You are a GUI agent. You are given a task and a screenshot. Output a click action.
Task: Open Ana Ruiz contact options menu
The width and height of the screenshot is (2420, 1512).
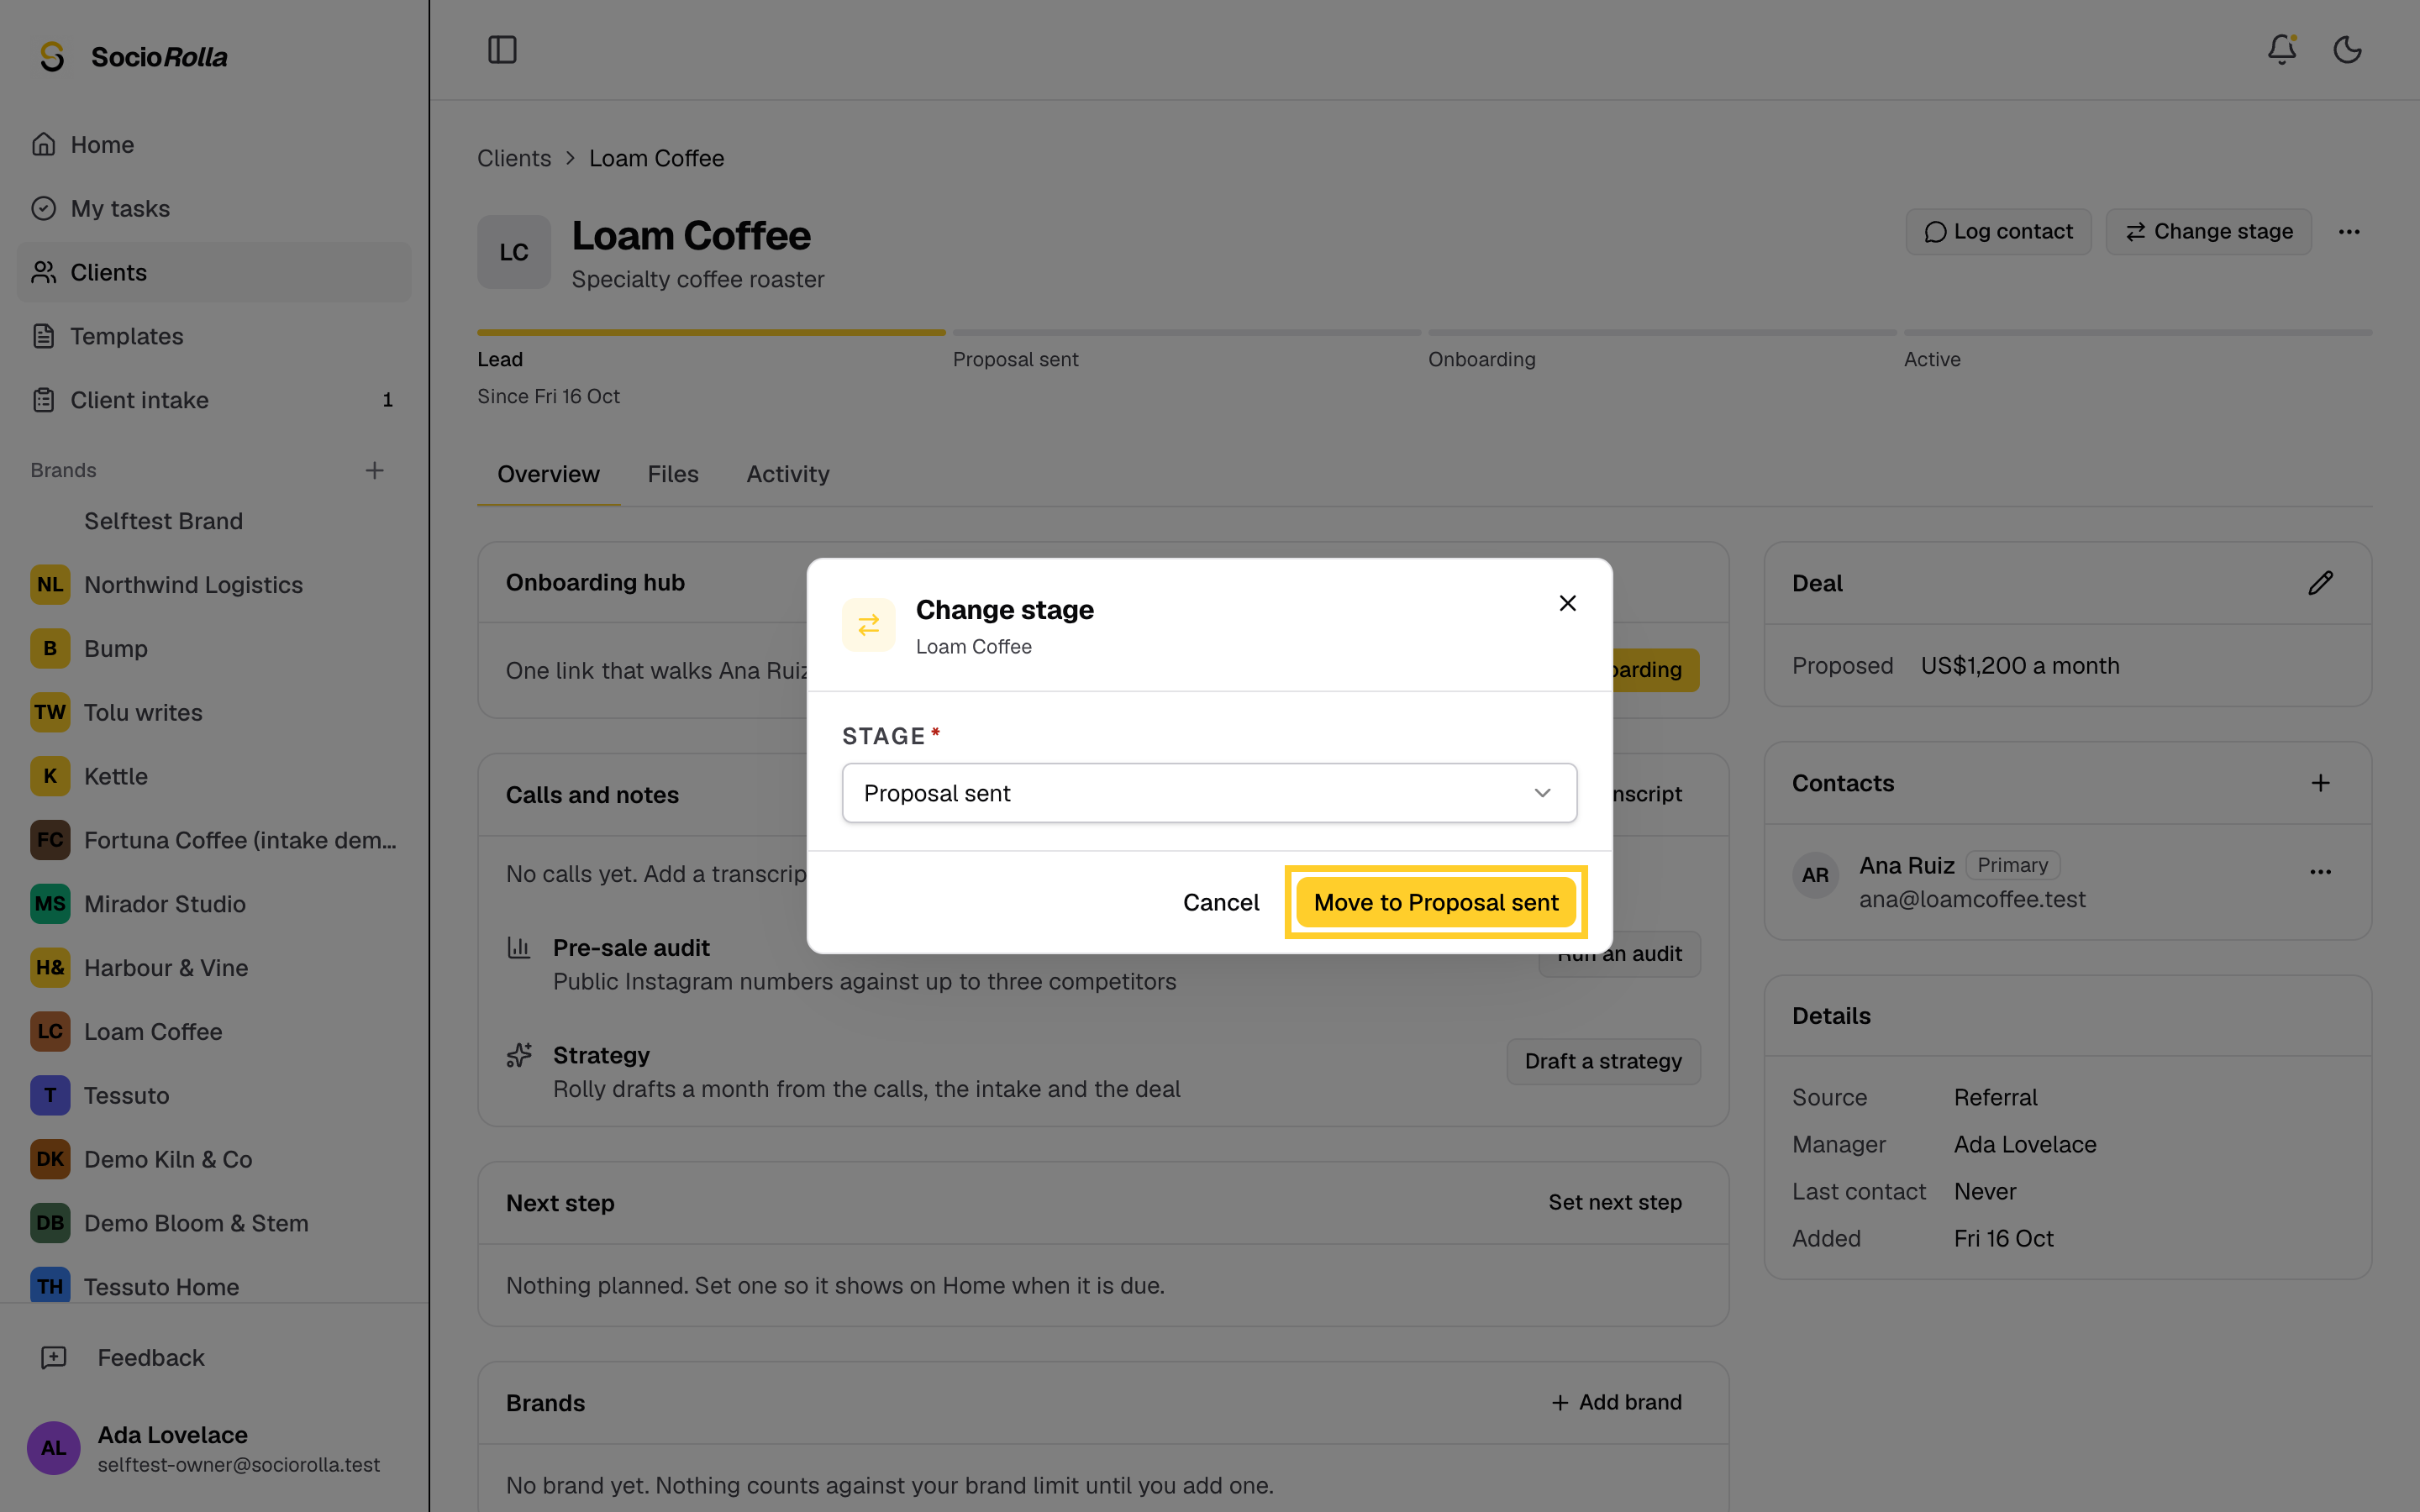click(x=2320, y=872)
